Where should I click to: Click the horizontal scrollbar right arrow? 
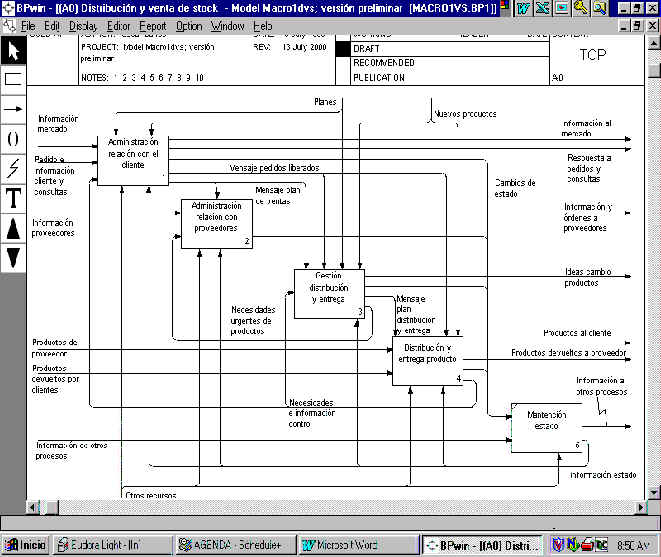(641, 508)
